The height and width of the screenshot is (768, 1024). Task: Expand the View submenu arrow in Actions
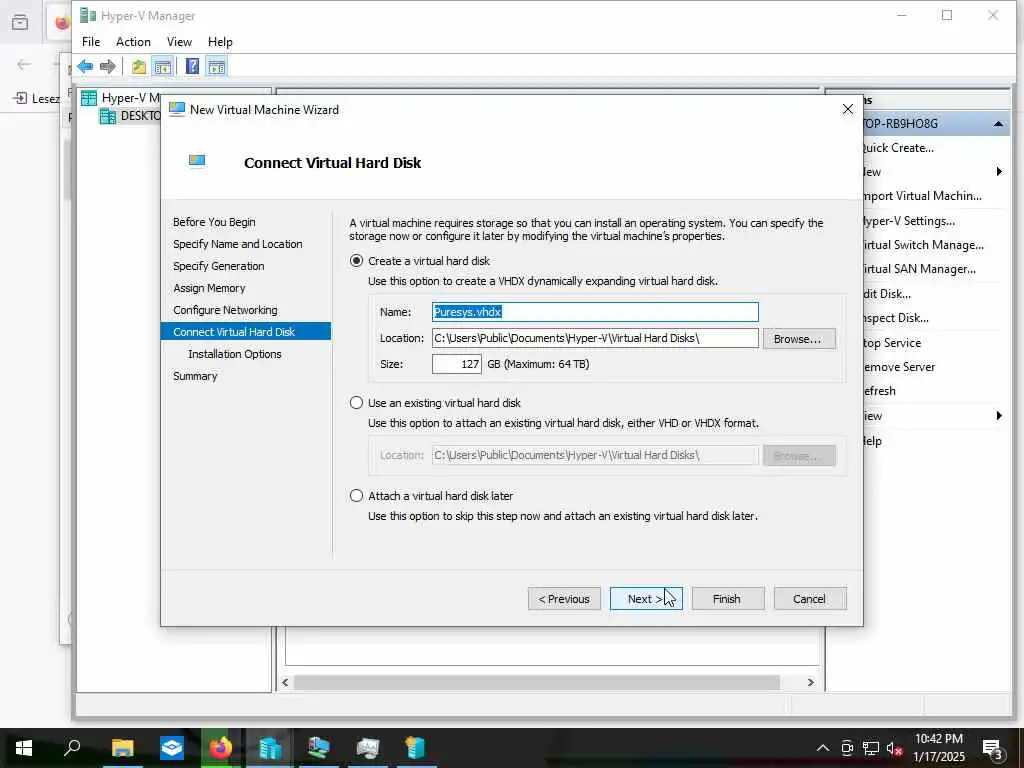pyautogui.click(x=999, y=415)
